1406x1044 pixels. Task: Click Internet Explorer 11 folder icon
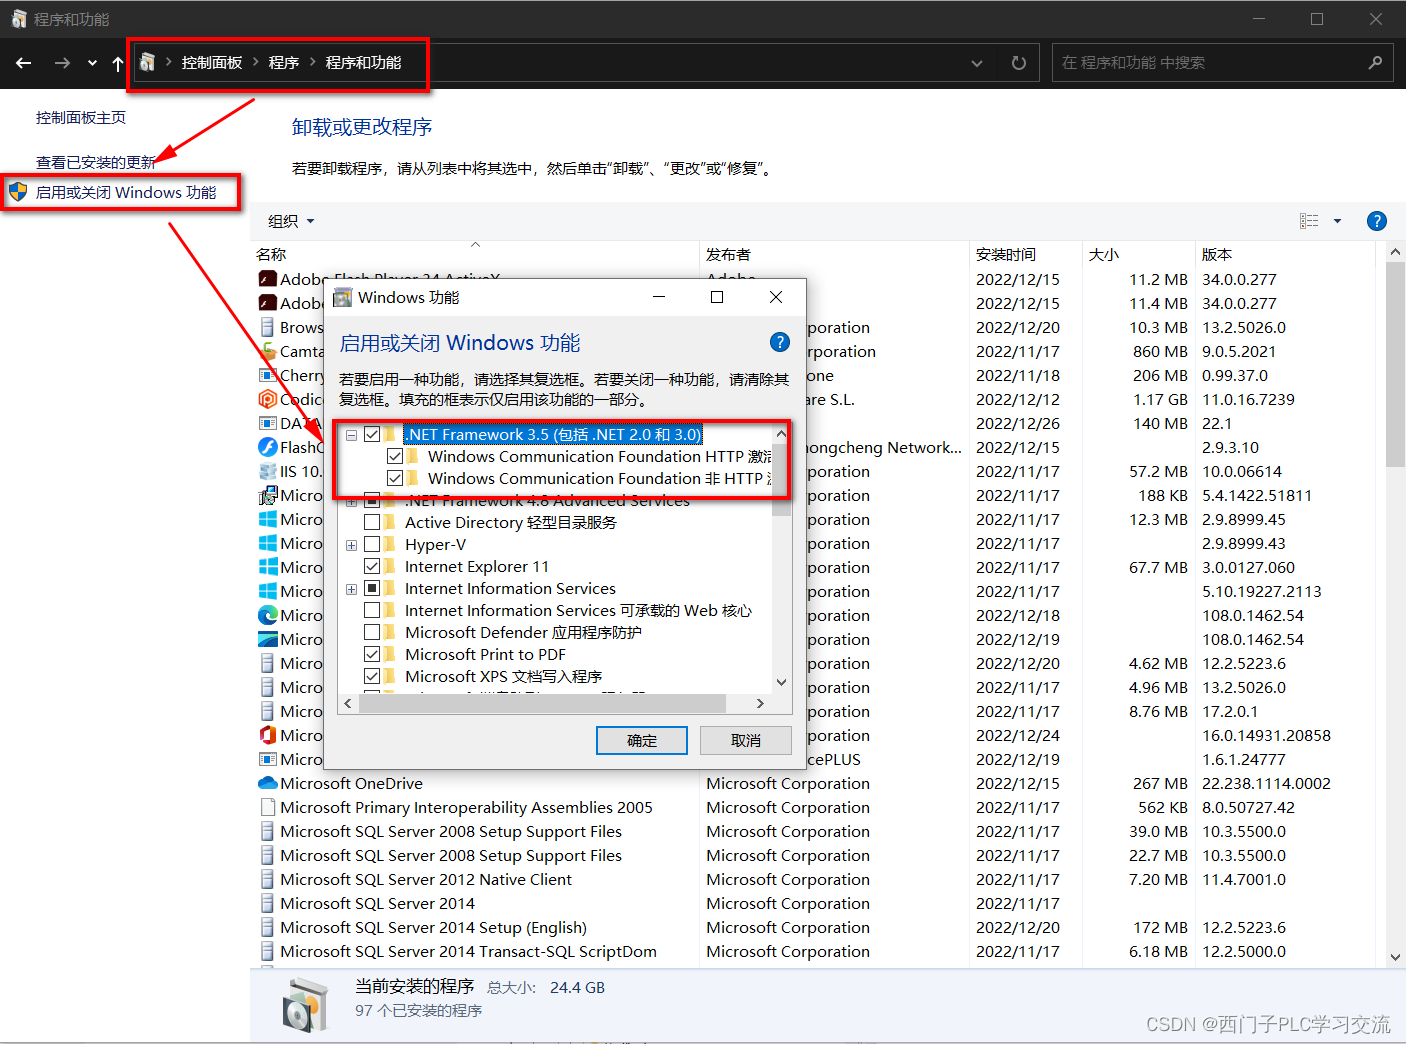coord(390,566)
